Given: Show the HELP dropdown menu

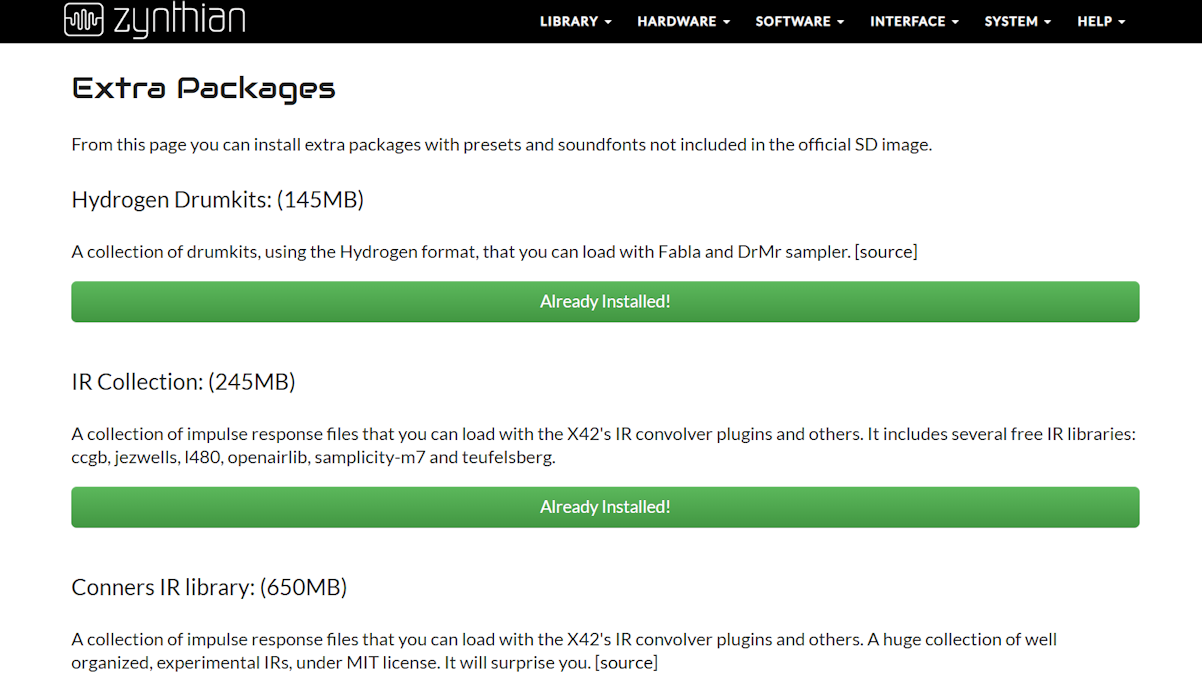Looking at the screenshot, I should (1101, 21).
